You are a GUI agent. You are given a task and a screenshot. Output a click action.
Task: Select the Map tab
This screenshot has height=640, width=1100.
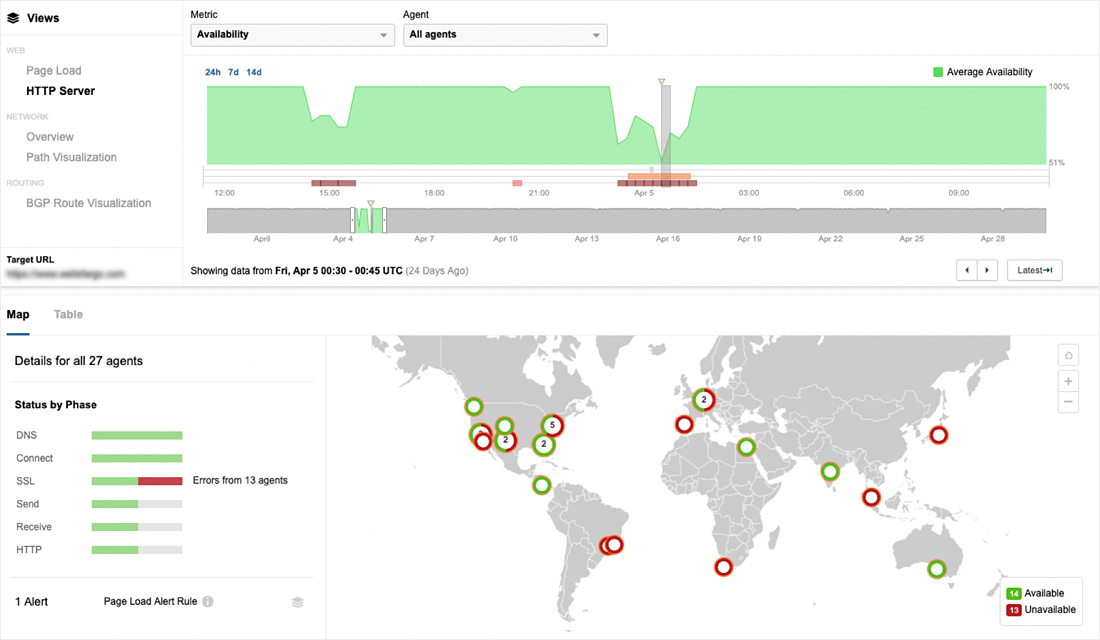tap(18, 315)
